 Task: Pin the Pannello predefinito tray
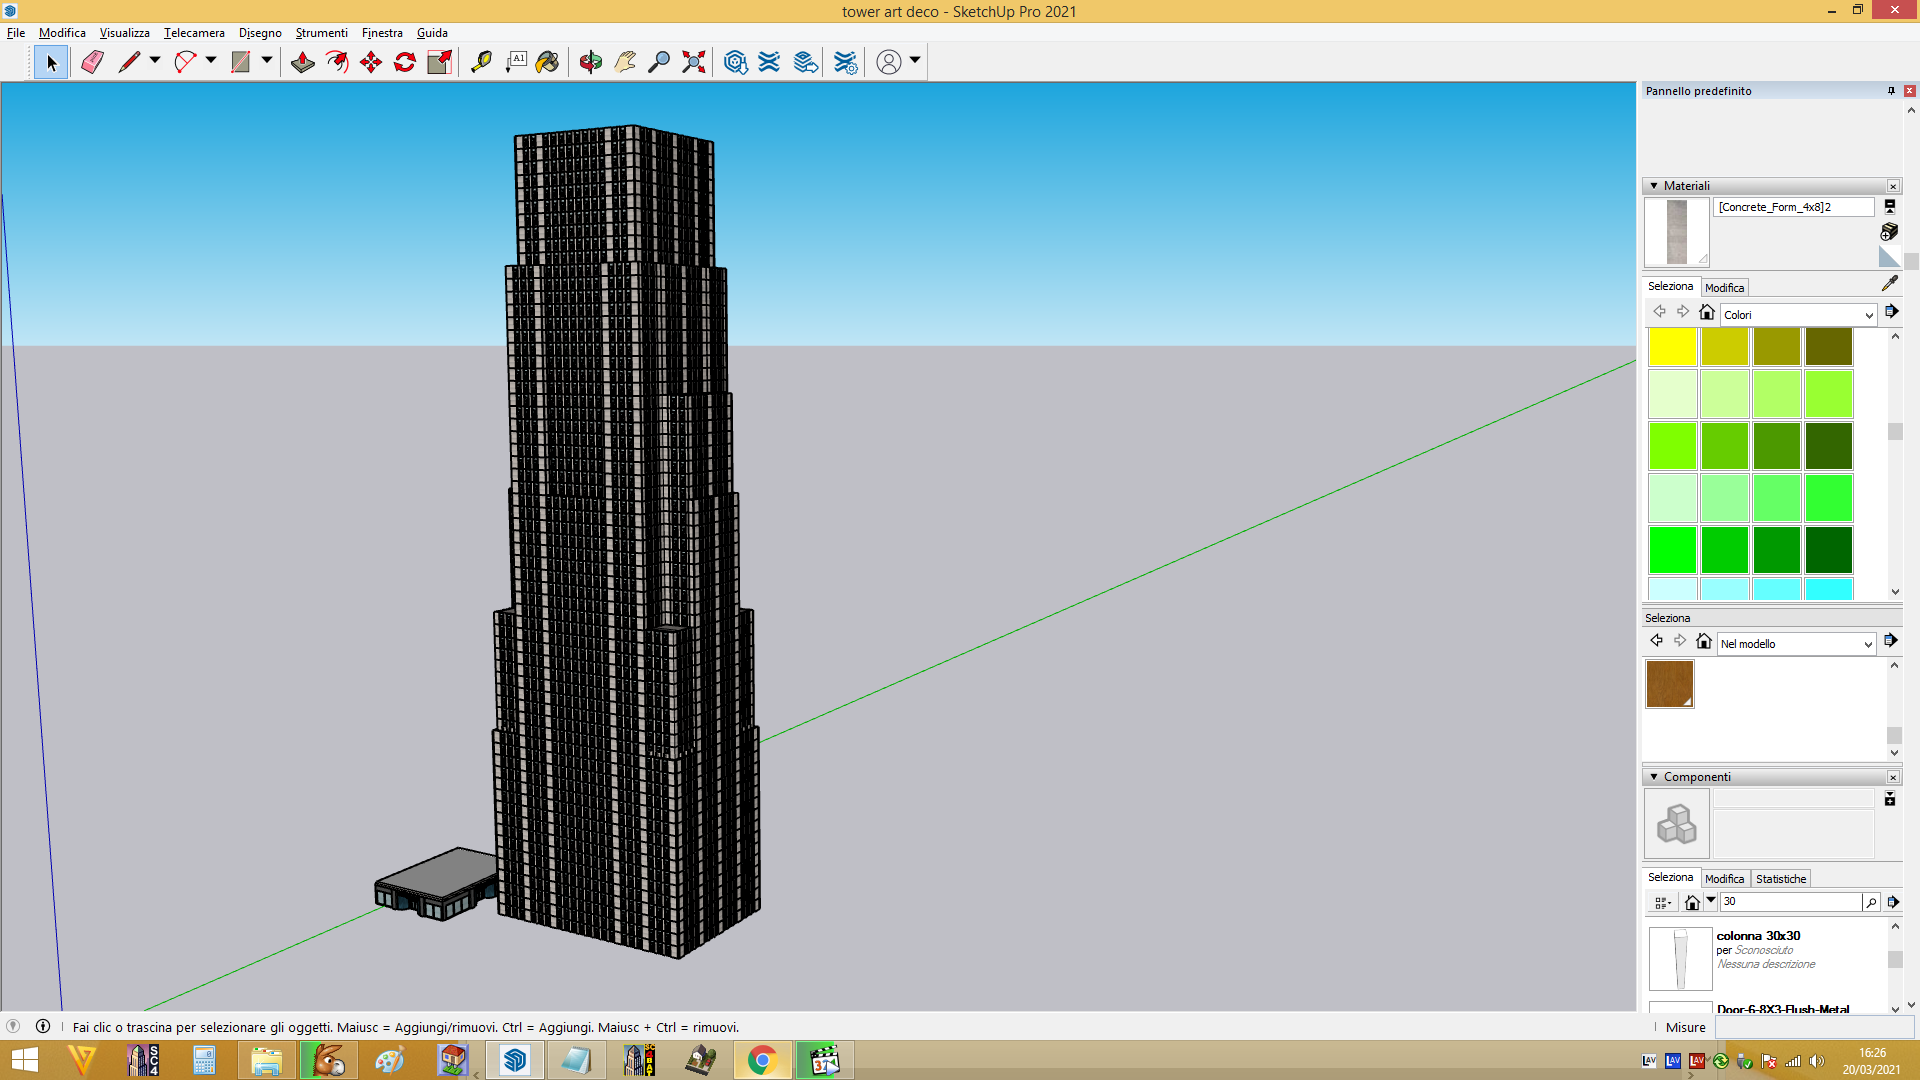click(x=1891, y=91)
